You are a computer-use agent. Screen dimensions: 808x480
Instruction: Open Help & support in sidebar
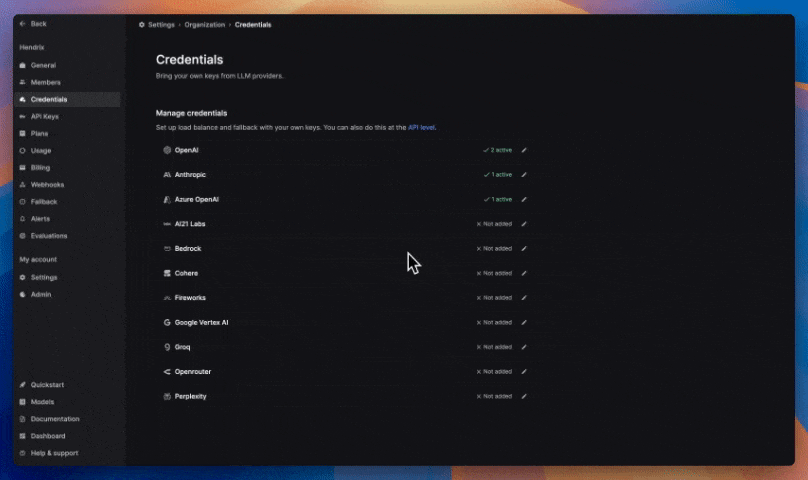click(x=67, y=453)
